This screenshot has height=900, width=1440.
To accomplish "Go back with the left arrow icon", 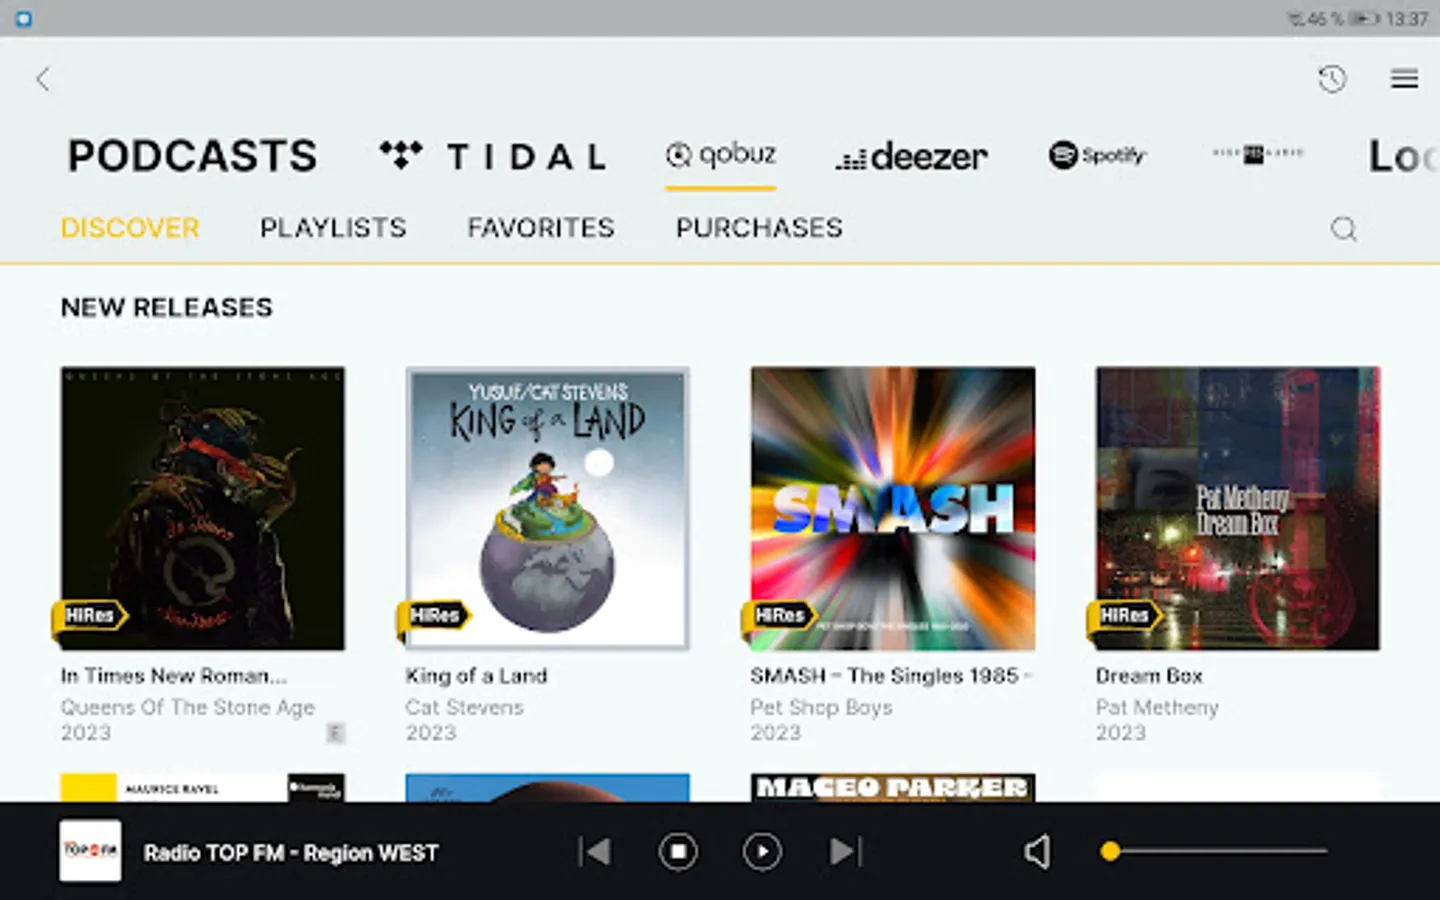I will point(42,79).
